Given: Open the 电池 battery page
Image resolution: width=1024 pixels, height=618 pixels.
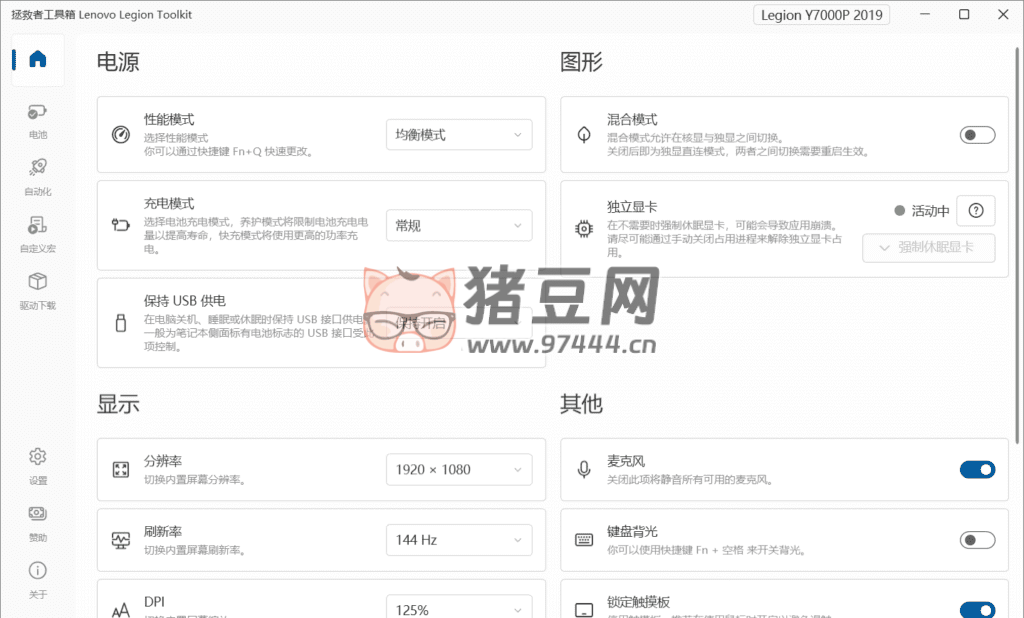Looking at the screenshot, I should (x=38, y=120).
